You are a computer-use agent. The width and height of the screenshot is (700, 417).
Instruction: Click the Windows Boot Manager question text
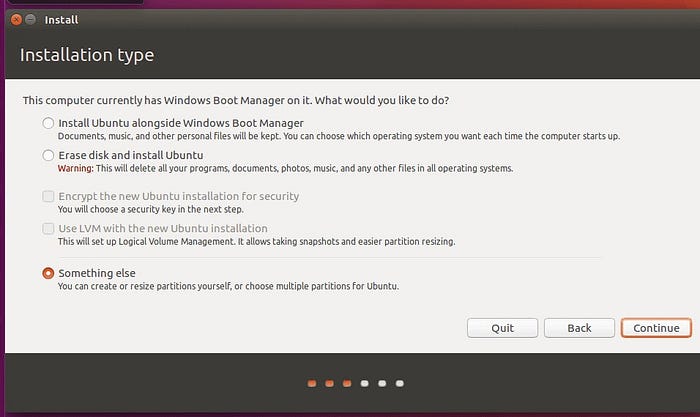click(x=236, y=100)
